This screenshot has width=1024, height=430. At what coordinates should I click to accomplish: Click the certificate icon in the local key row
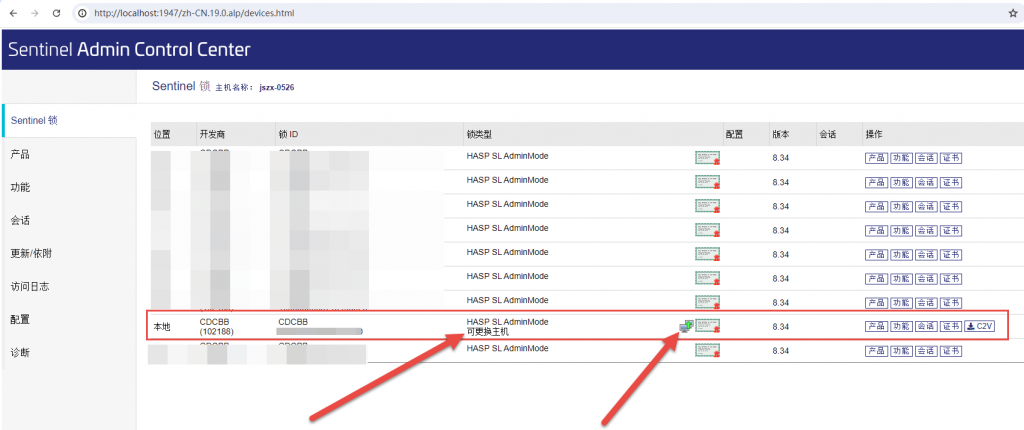(x=708, y=326)
